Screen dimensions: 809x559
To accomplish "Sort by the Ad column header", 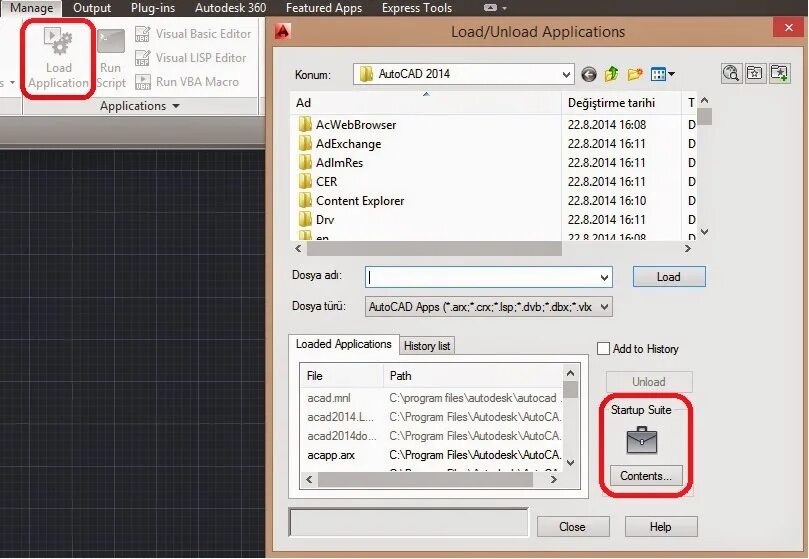I will tap(426, 103).
